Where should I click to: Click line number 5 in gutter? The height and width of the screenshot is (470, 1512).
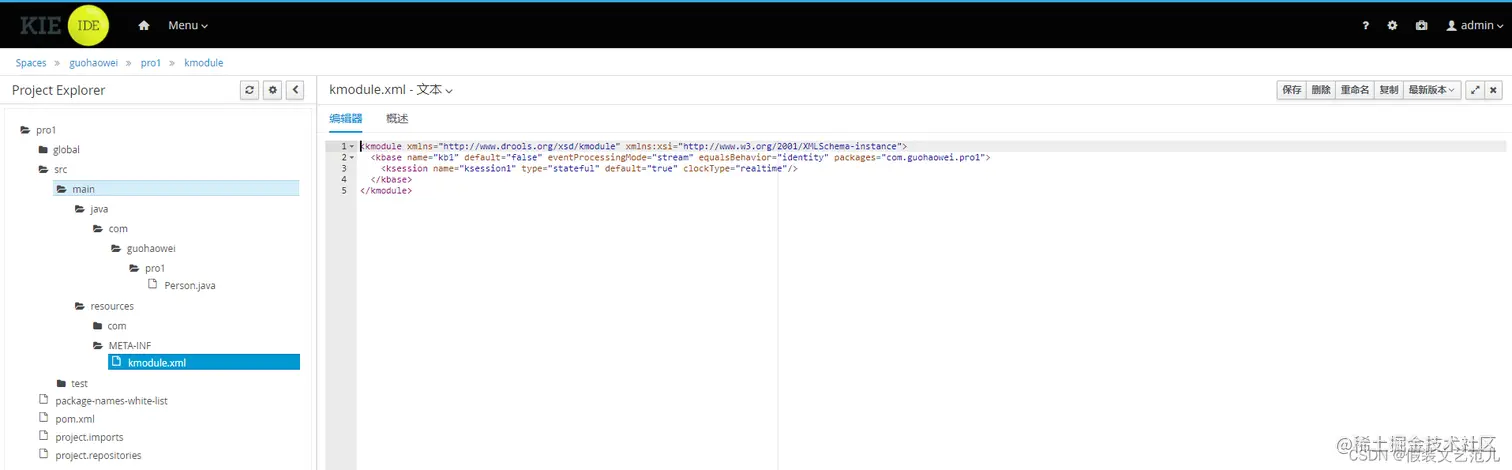pyautogui.click(x=343, y=191)
